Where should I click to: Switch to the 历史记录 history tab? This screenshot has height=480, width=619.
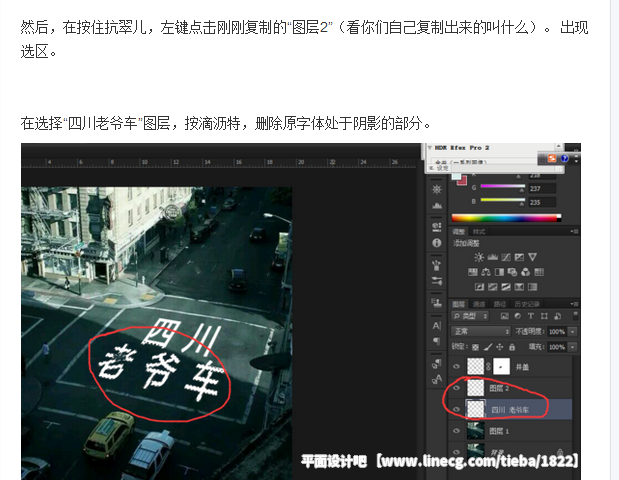pyautogui.click(x=527, y=304)
